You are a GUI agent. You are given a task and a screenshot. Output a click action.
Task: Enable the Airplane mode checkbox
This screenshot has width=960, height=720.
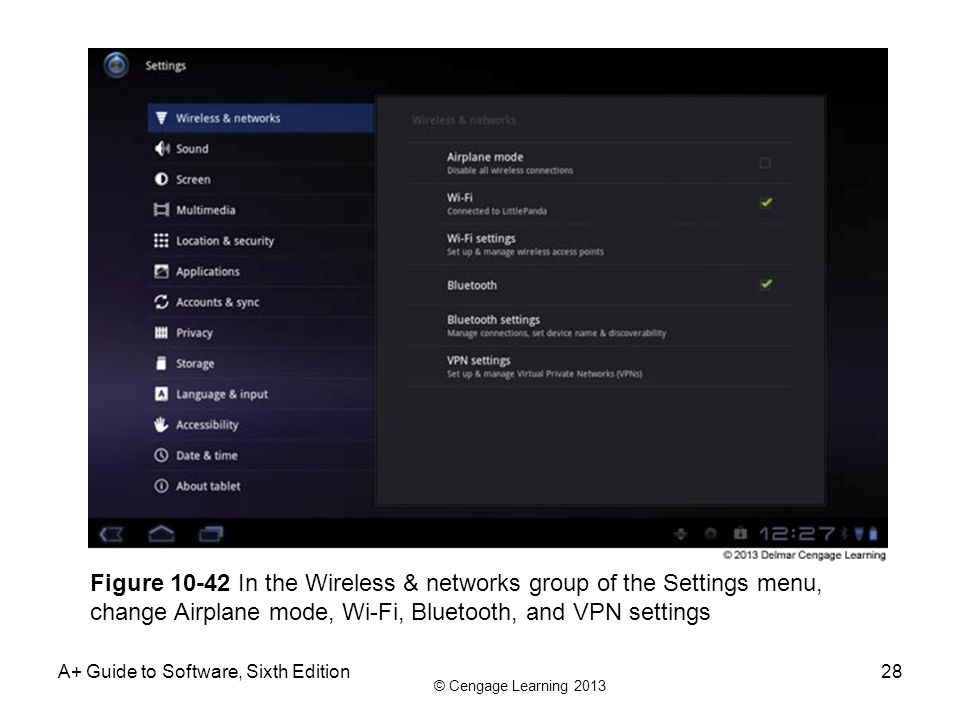click(765, 163)
